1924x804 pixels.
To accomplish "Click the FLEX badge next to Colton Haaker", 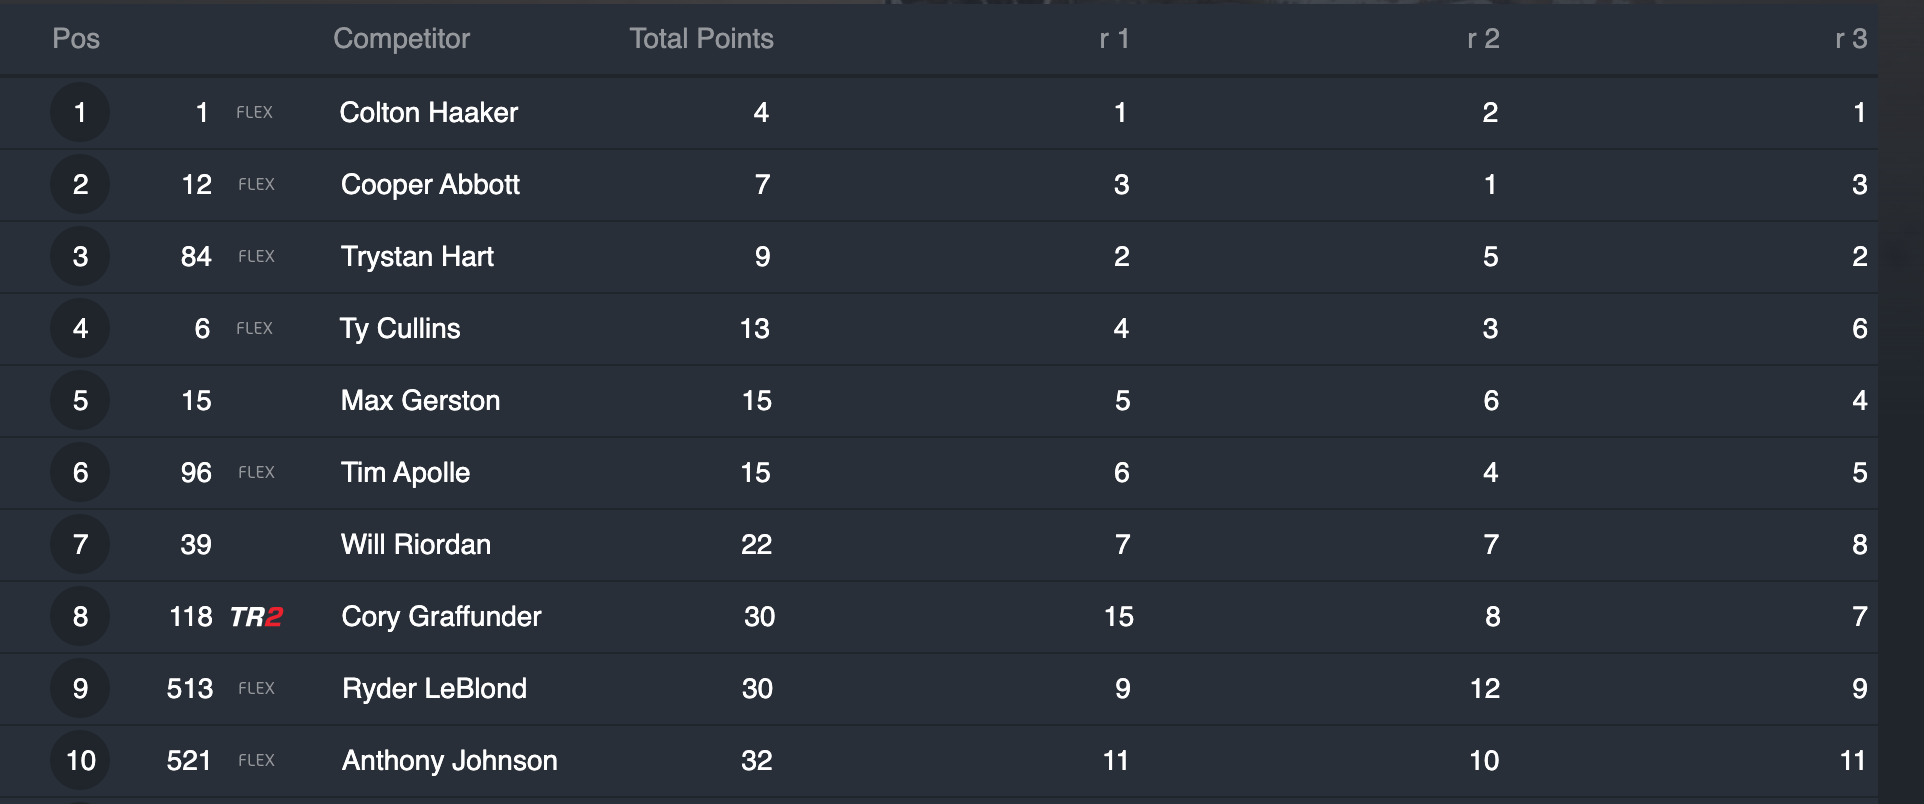I will pos(254,113).
